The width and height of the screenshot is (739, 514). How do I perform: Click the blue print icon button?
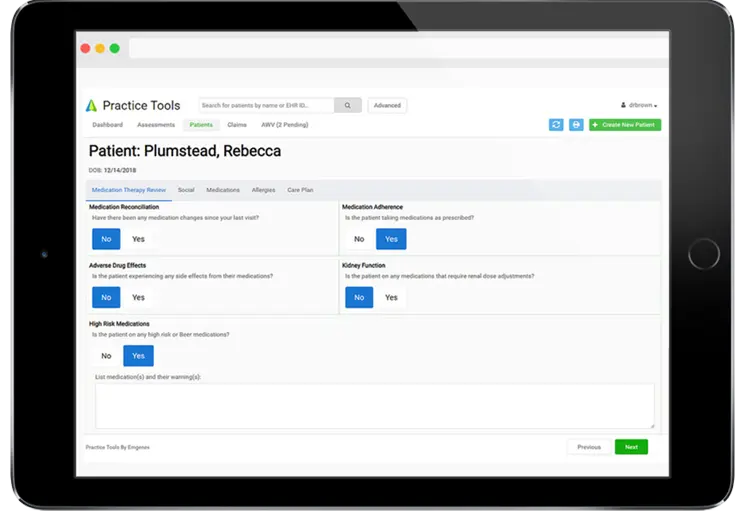coord(576,125)
